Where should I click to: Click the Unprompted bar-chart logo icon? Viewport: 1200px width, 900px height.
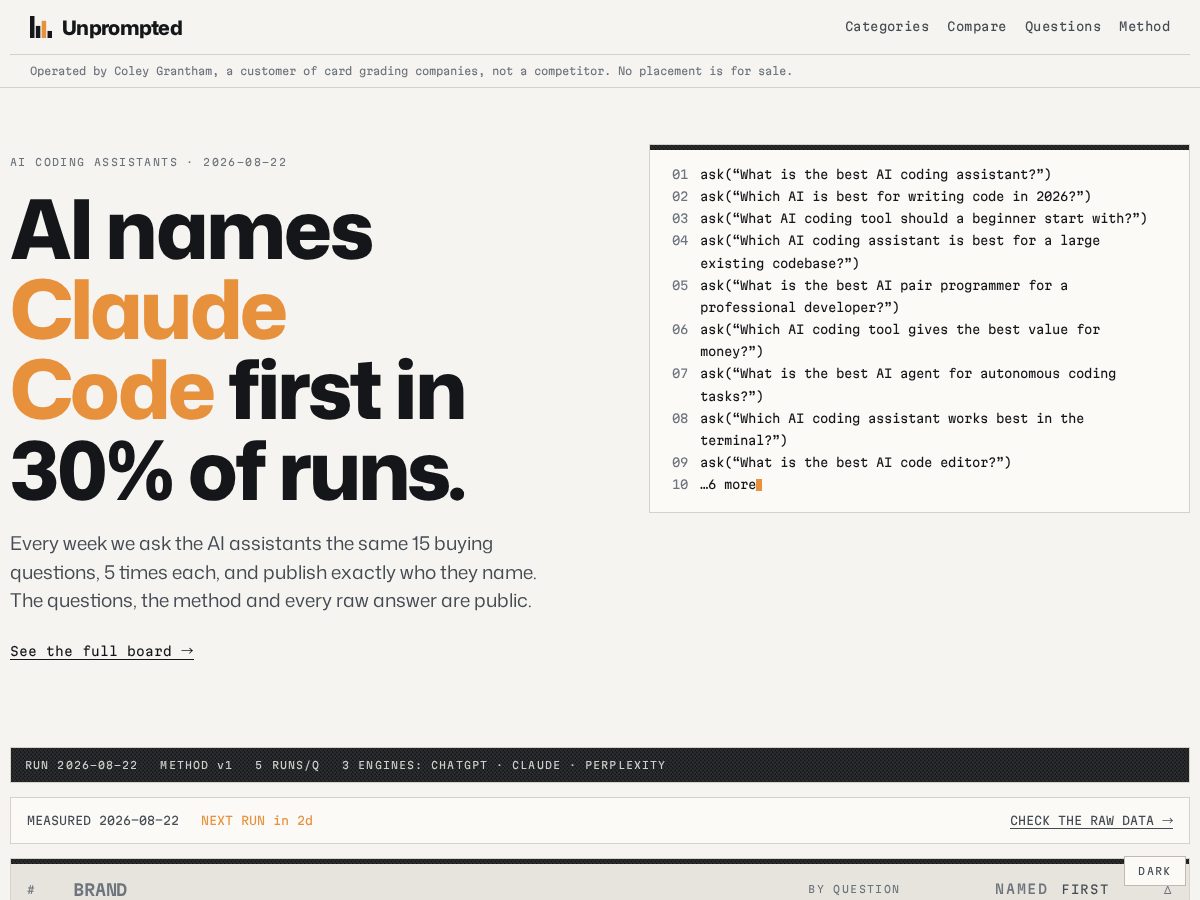pyautogui.click(x=41, y=27)
